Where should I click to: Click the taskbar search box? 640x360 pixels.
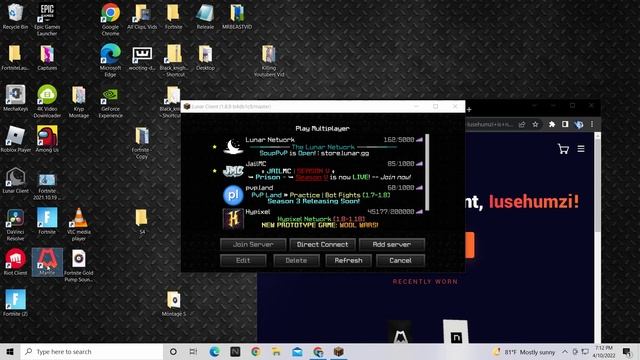(x=92, y=351)
